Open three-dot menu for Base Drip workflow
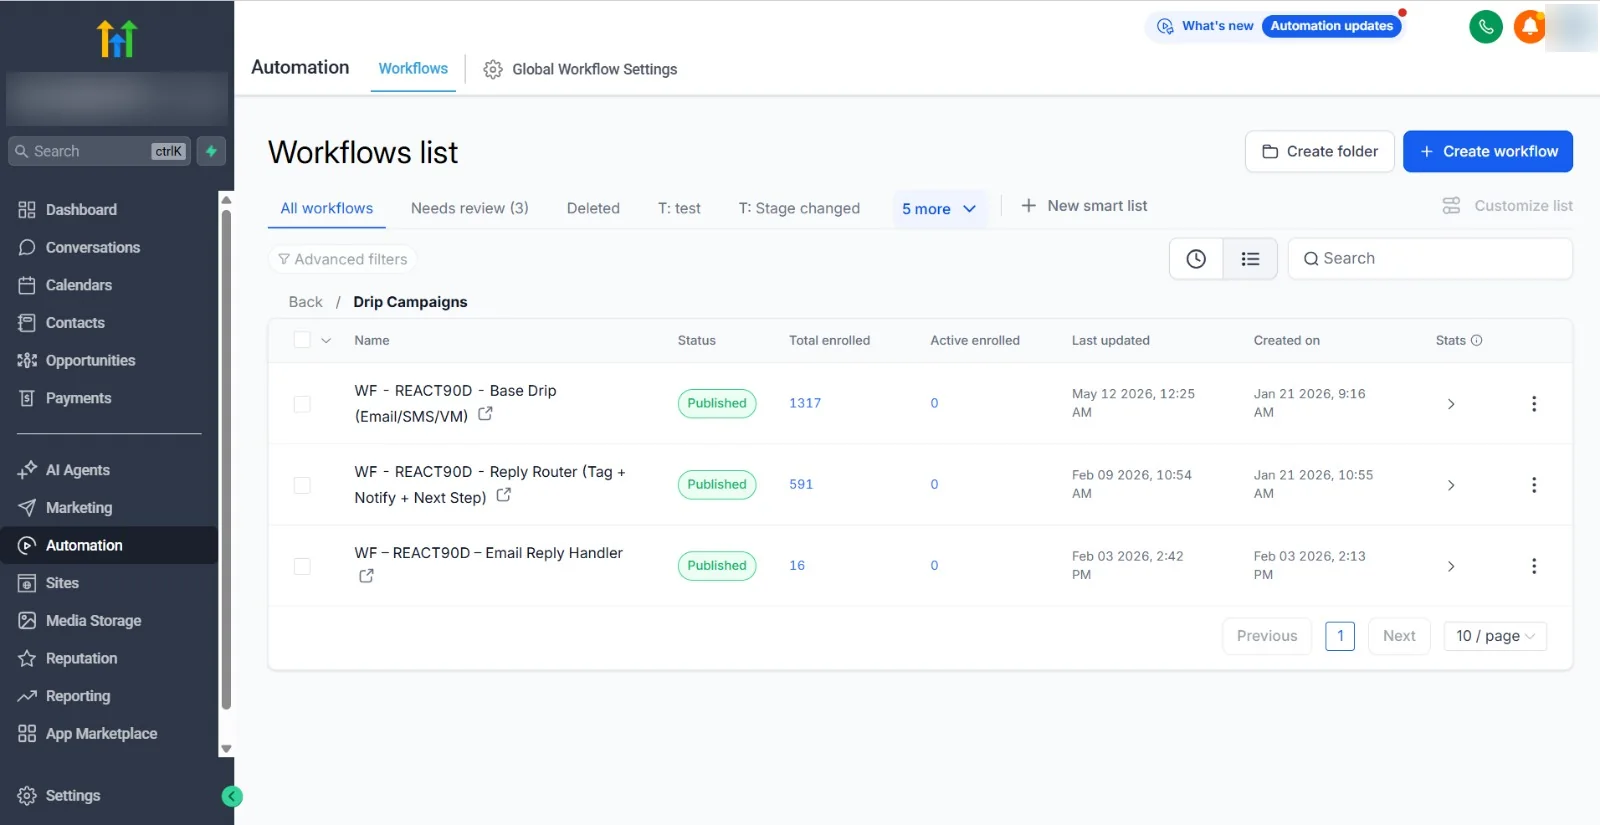Viewport: 1600px width, 825px height. point(1534,404)
